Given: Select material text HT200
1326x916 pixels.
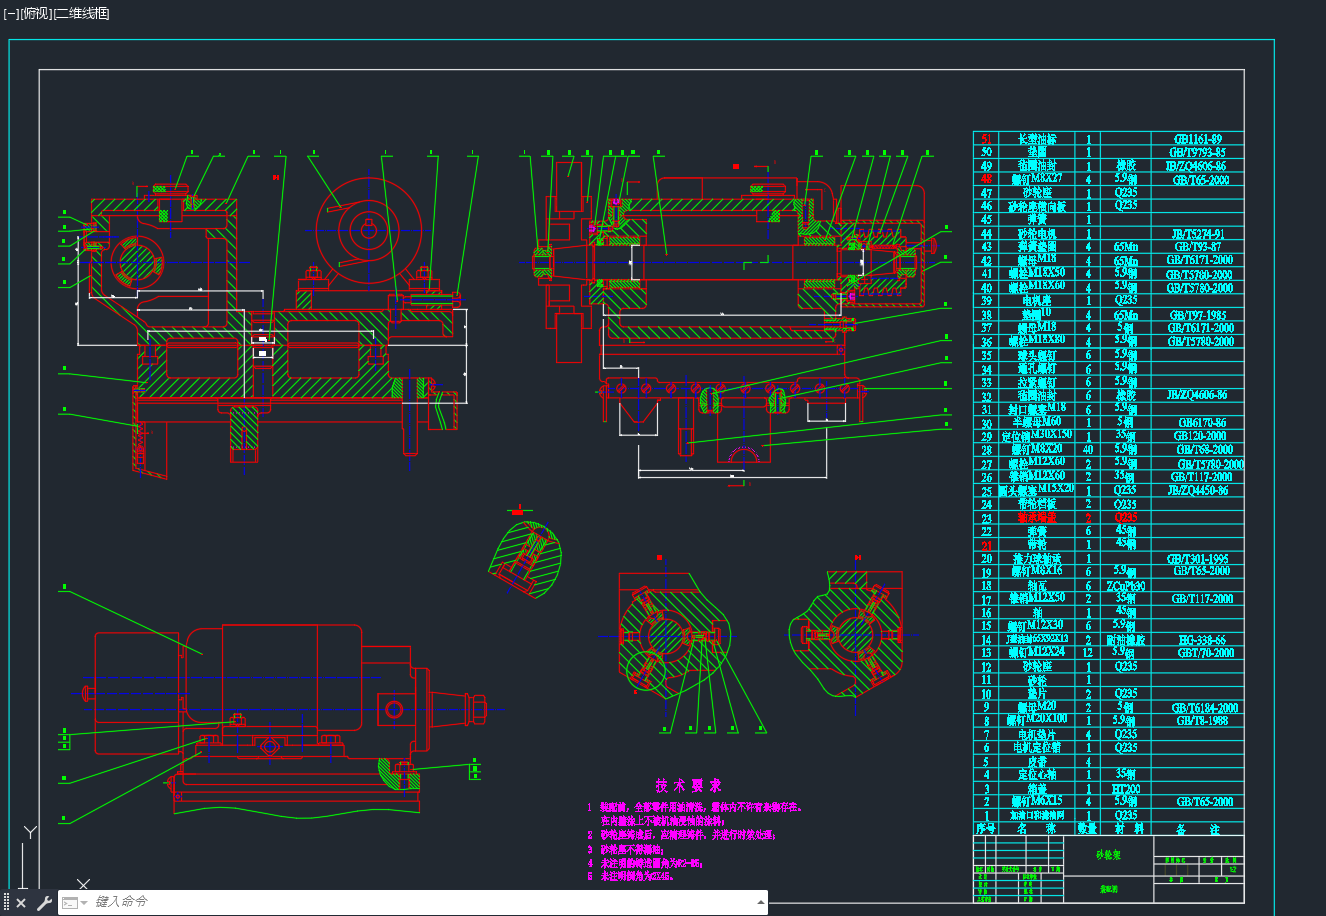Looking at the screenshot, I should pyautogui.click(x=1126, y=789).
